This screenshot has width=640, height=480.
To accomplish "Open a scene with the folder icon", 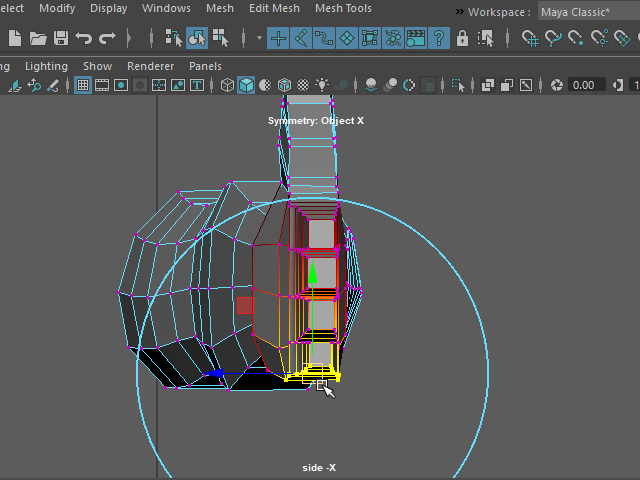I will point(38,38).
